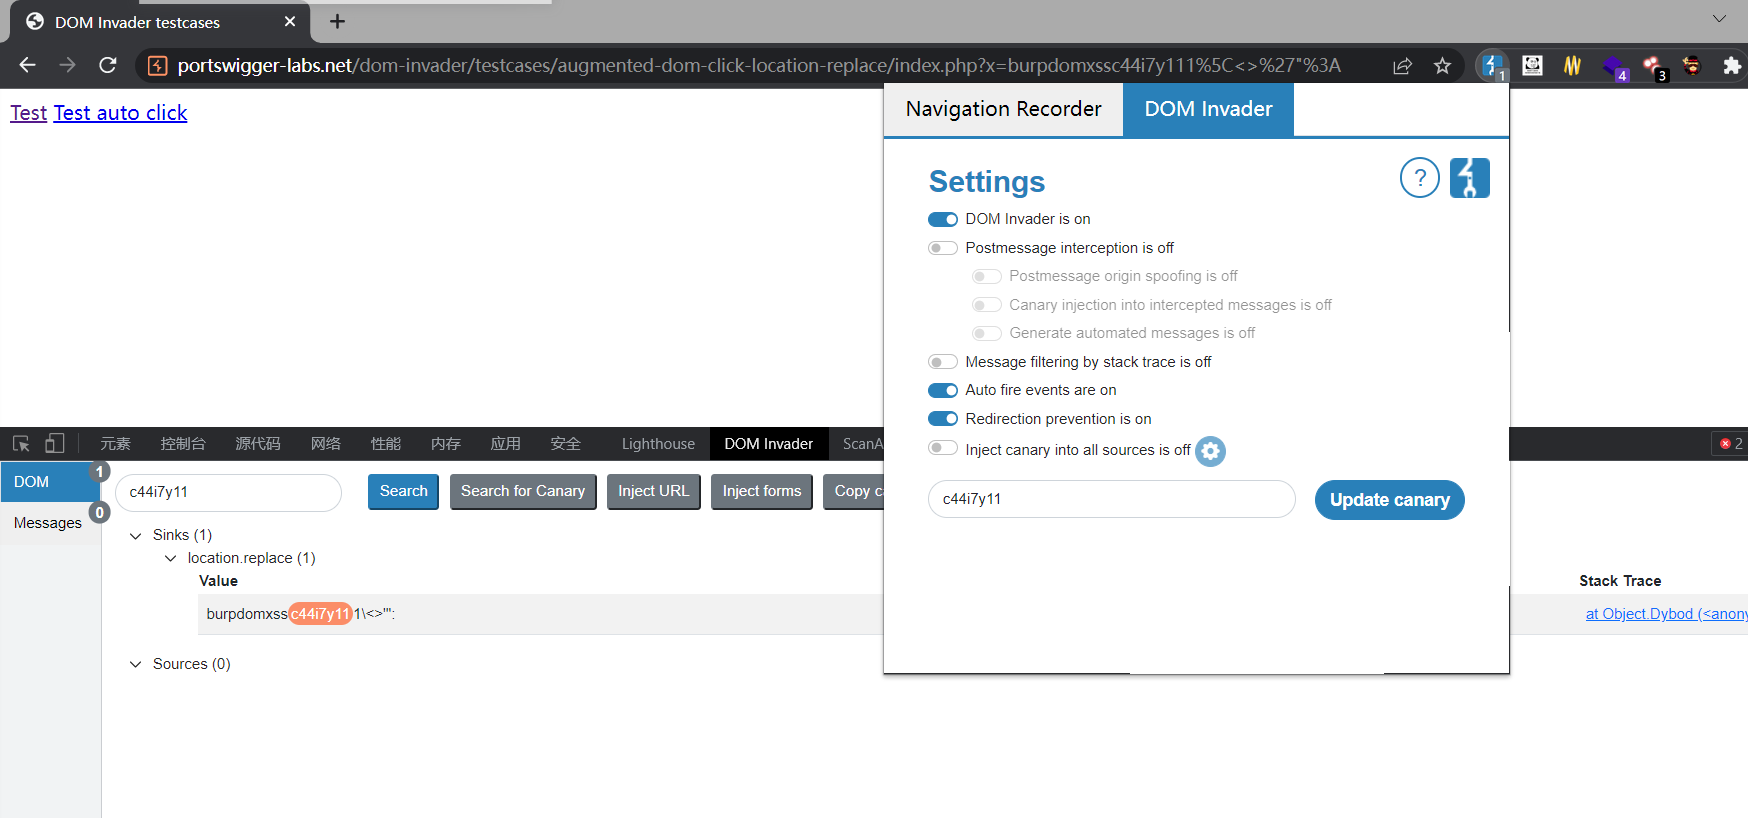Close the DOM Invader testcases tab
The width and height of the screenshot is (1748, 818).
point(290,21)
